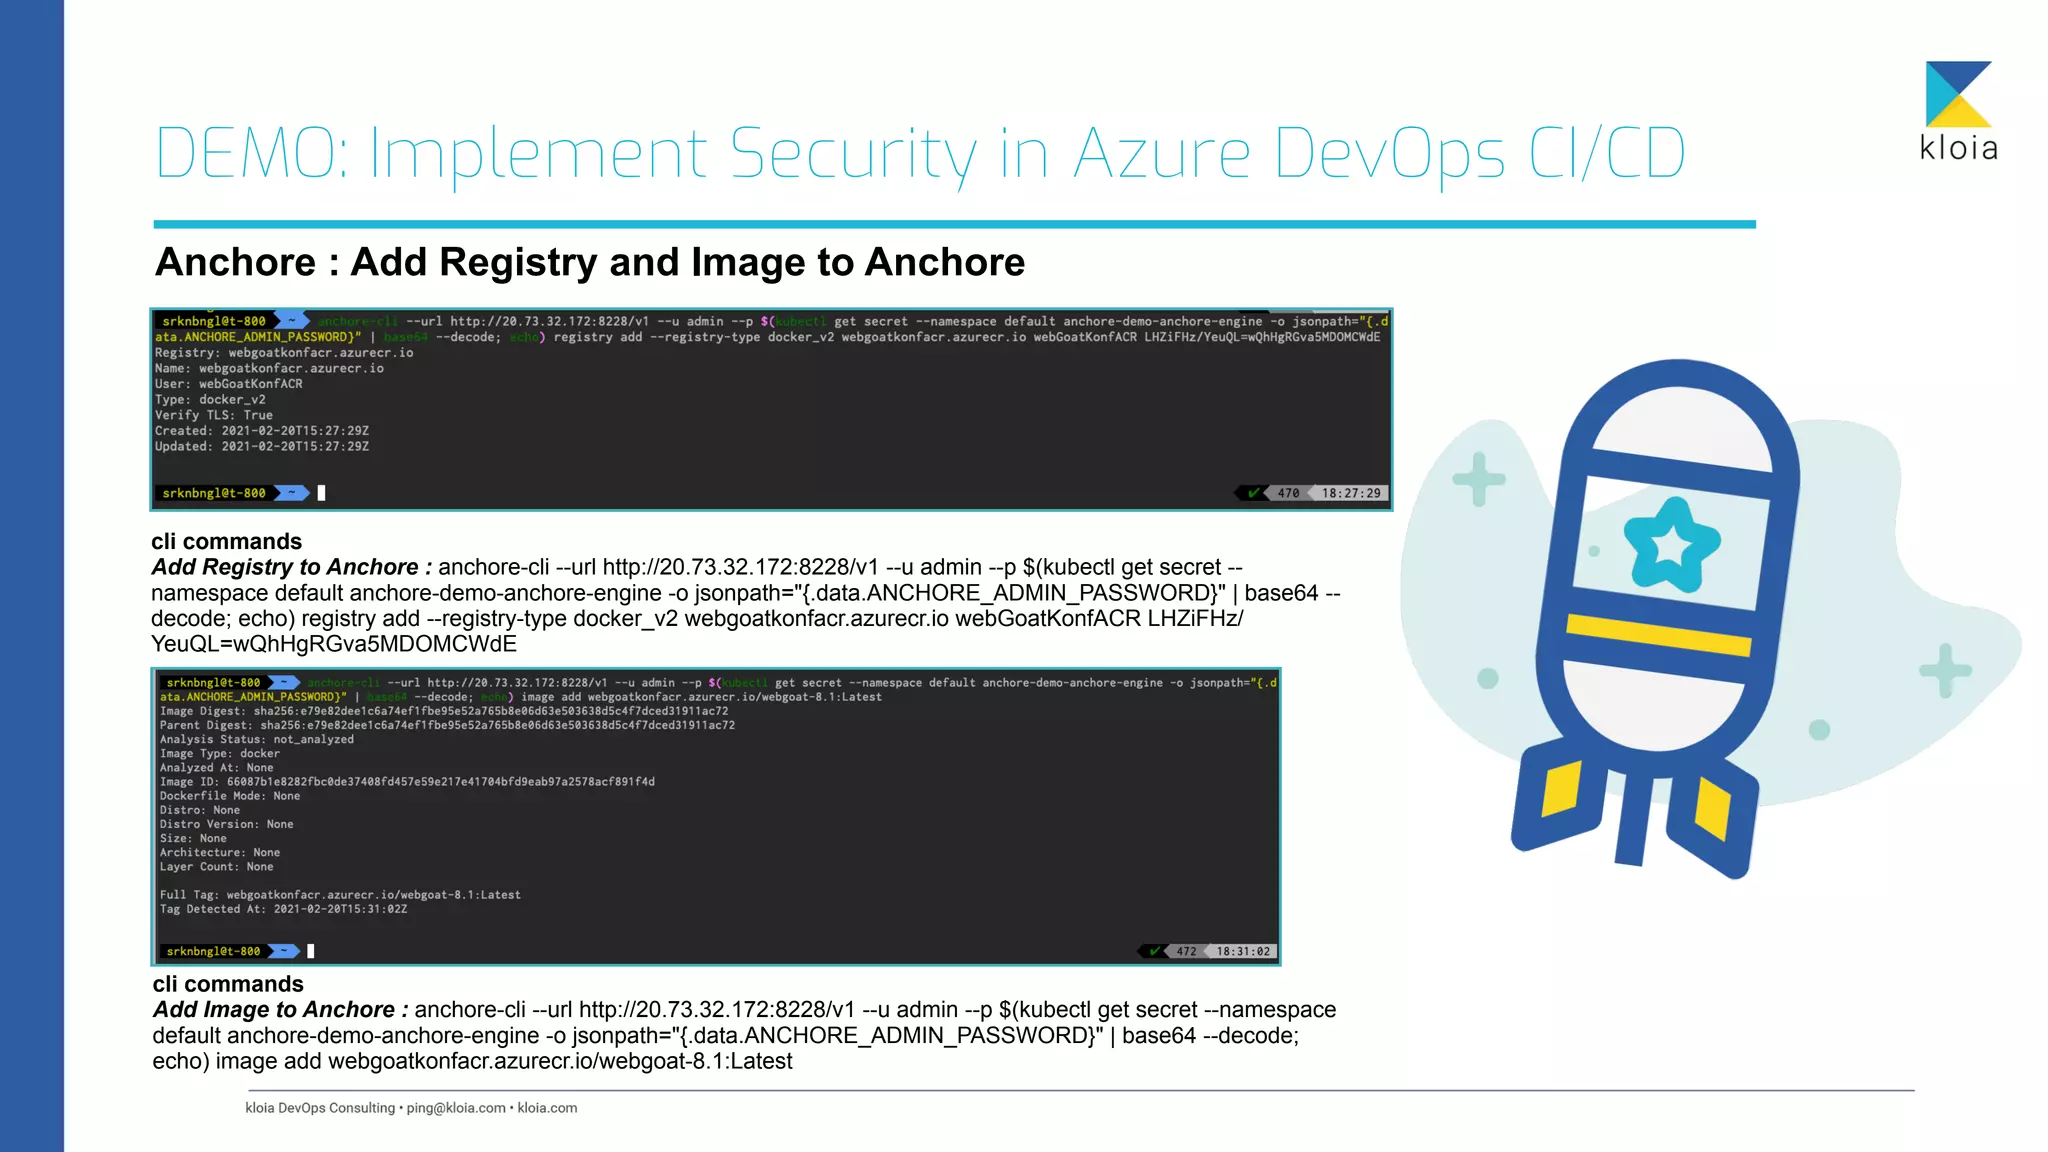Click 'Registry: webgoatkonfacr.azurecr.io' line in first terminal
Screen dimensions: 2048x1152
tap(284, 353)
